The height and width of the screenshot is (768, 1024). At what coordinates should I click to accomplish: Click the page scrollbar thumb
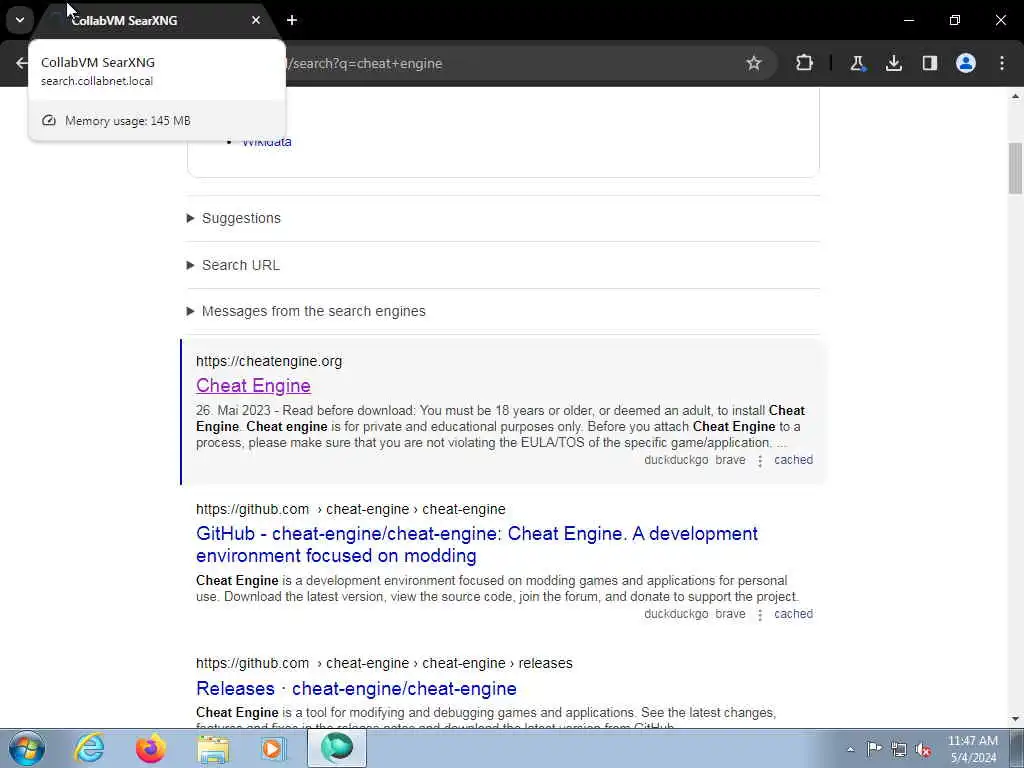click(1015, 168)
